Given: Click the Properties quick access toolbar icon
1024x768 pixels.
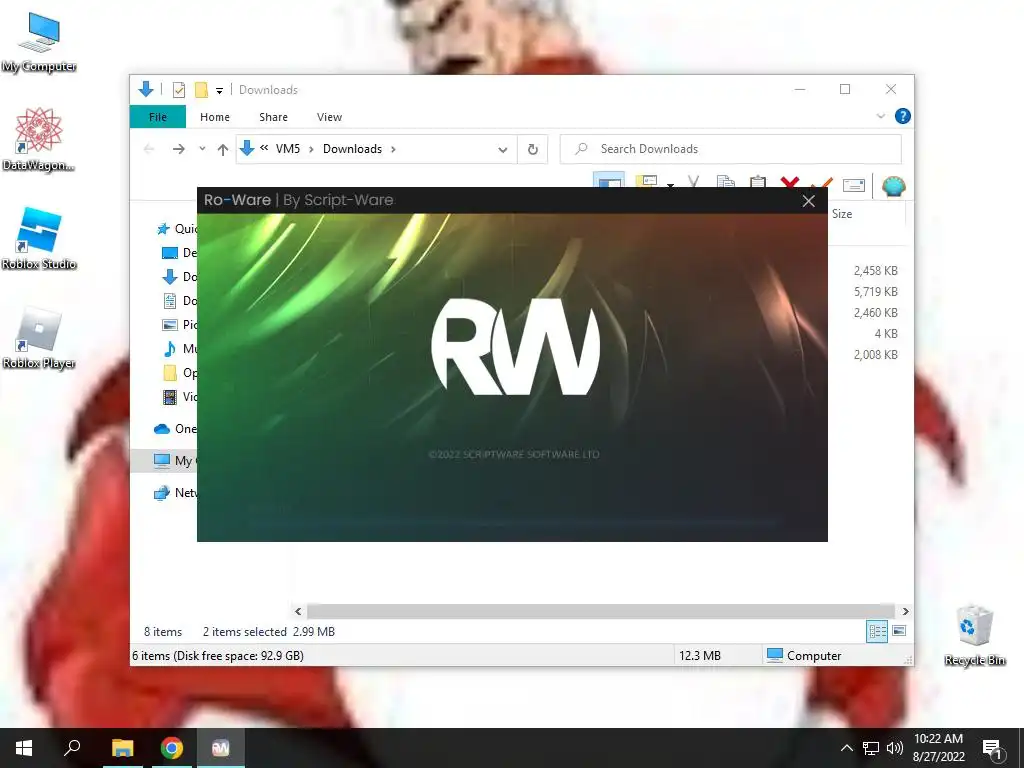Looking at the screenshot, I should (178, 89).
